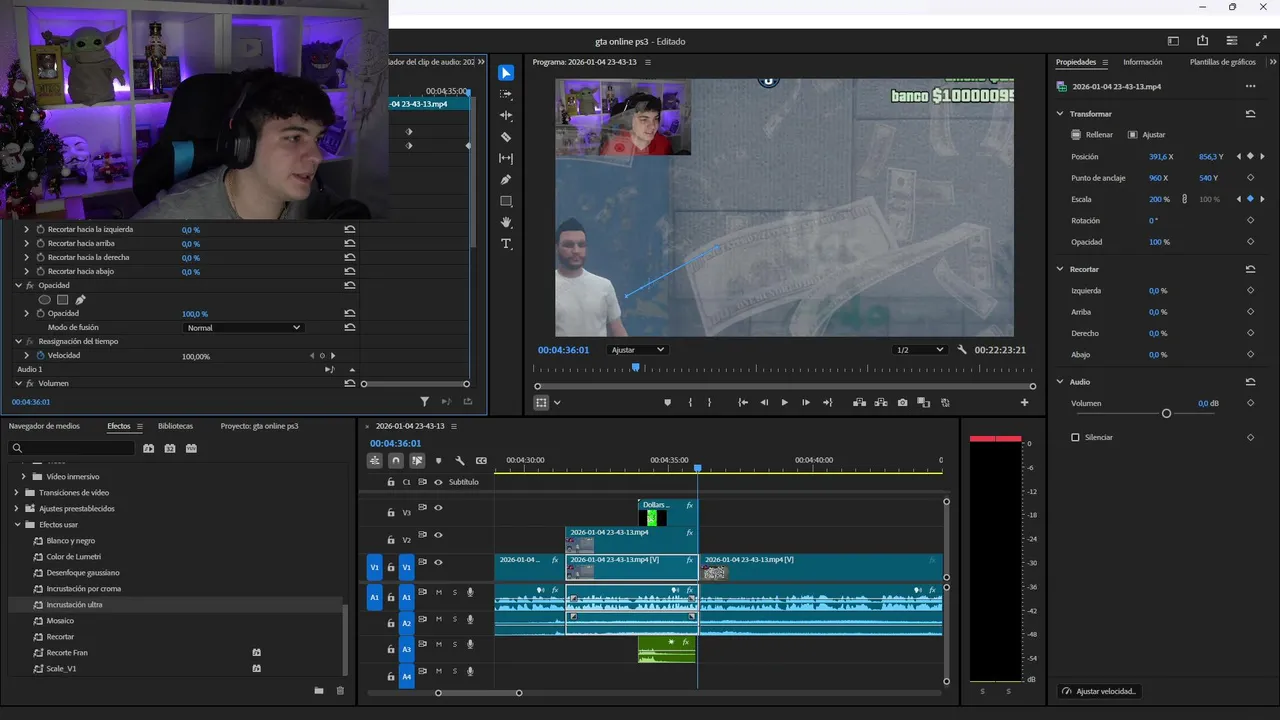Toggle V3 track visibility eye

coord(438,508)
